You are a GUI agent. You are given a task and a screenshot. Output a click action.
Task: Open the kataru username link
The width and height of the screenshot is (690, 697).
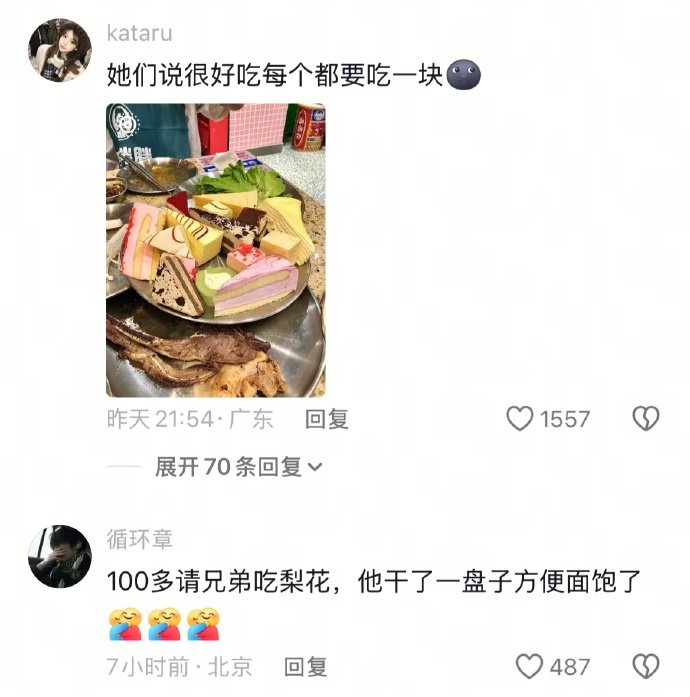pos(140,34)
